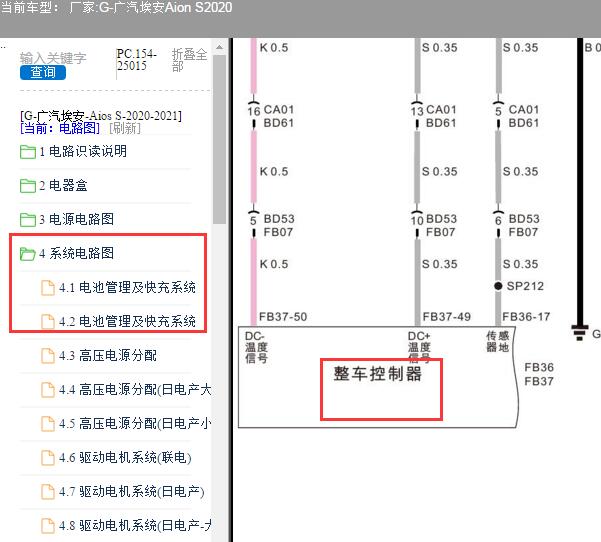Click the page icon beside 4.4 entry
The height and width of the screenshot is (542, 601).
[48, 390]
